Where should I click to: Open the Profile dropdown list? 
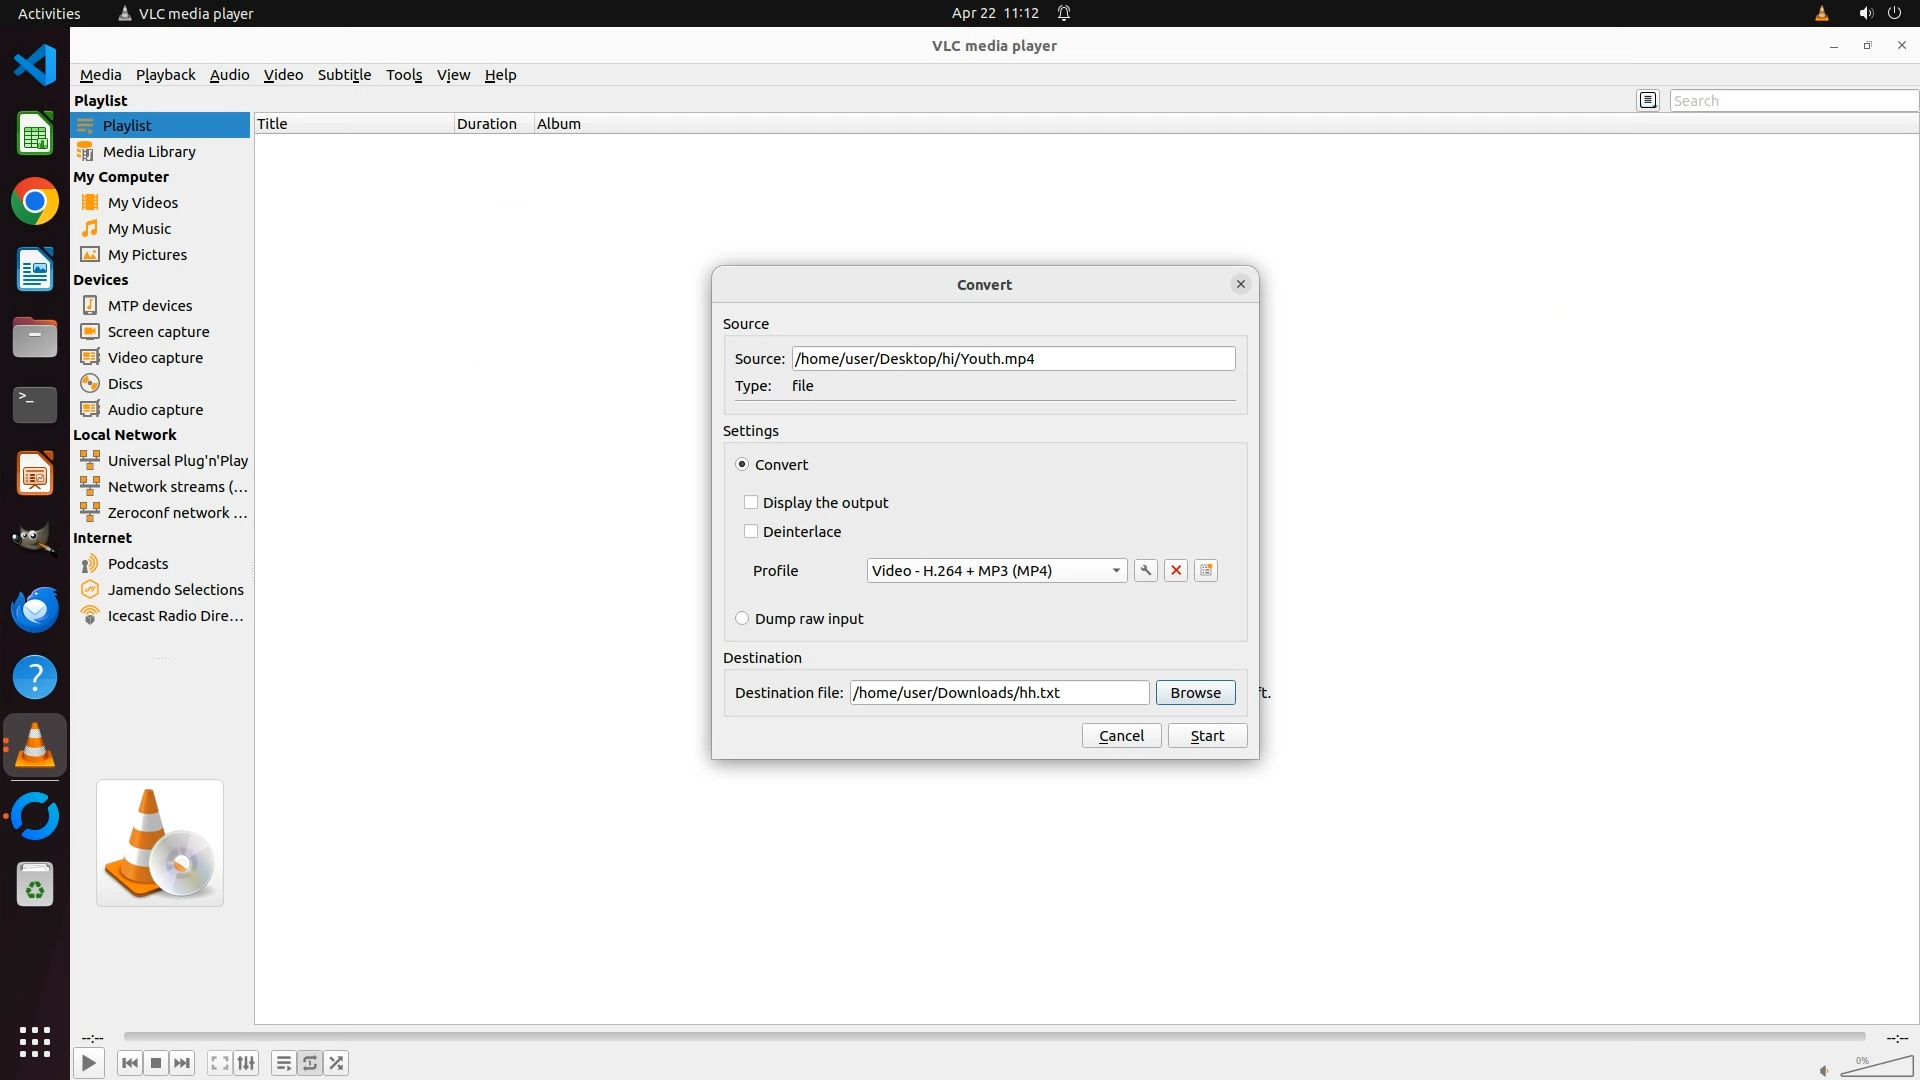[996, 570]
